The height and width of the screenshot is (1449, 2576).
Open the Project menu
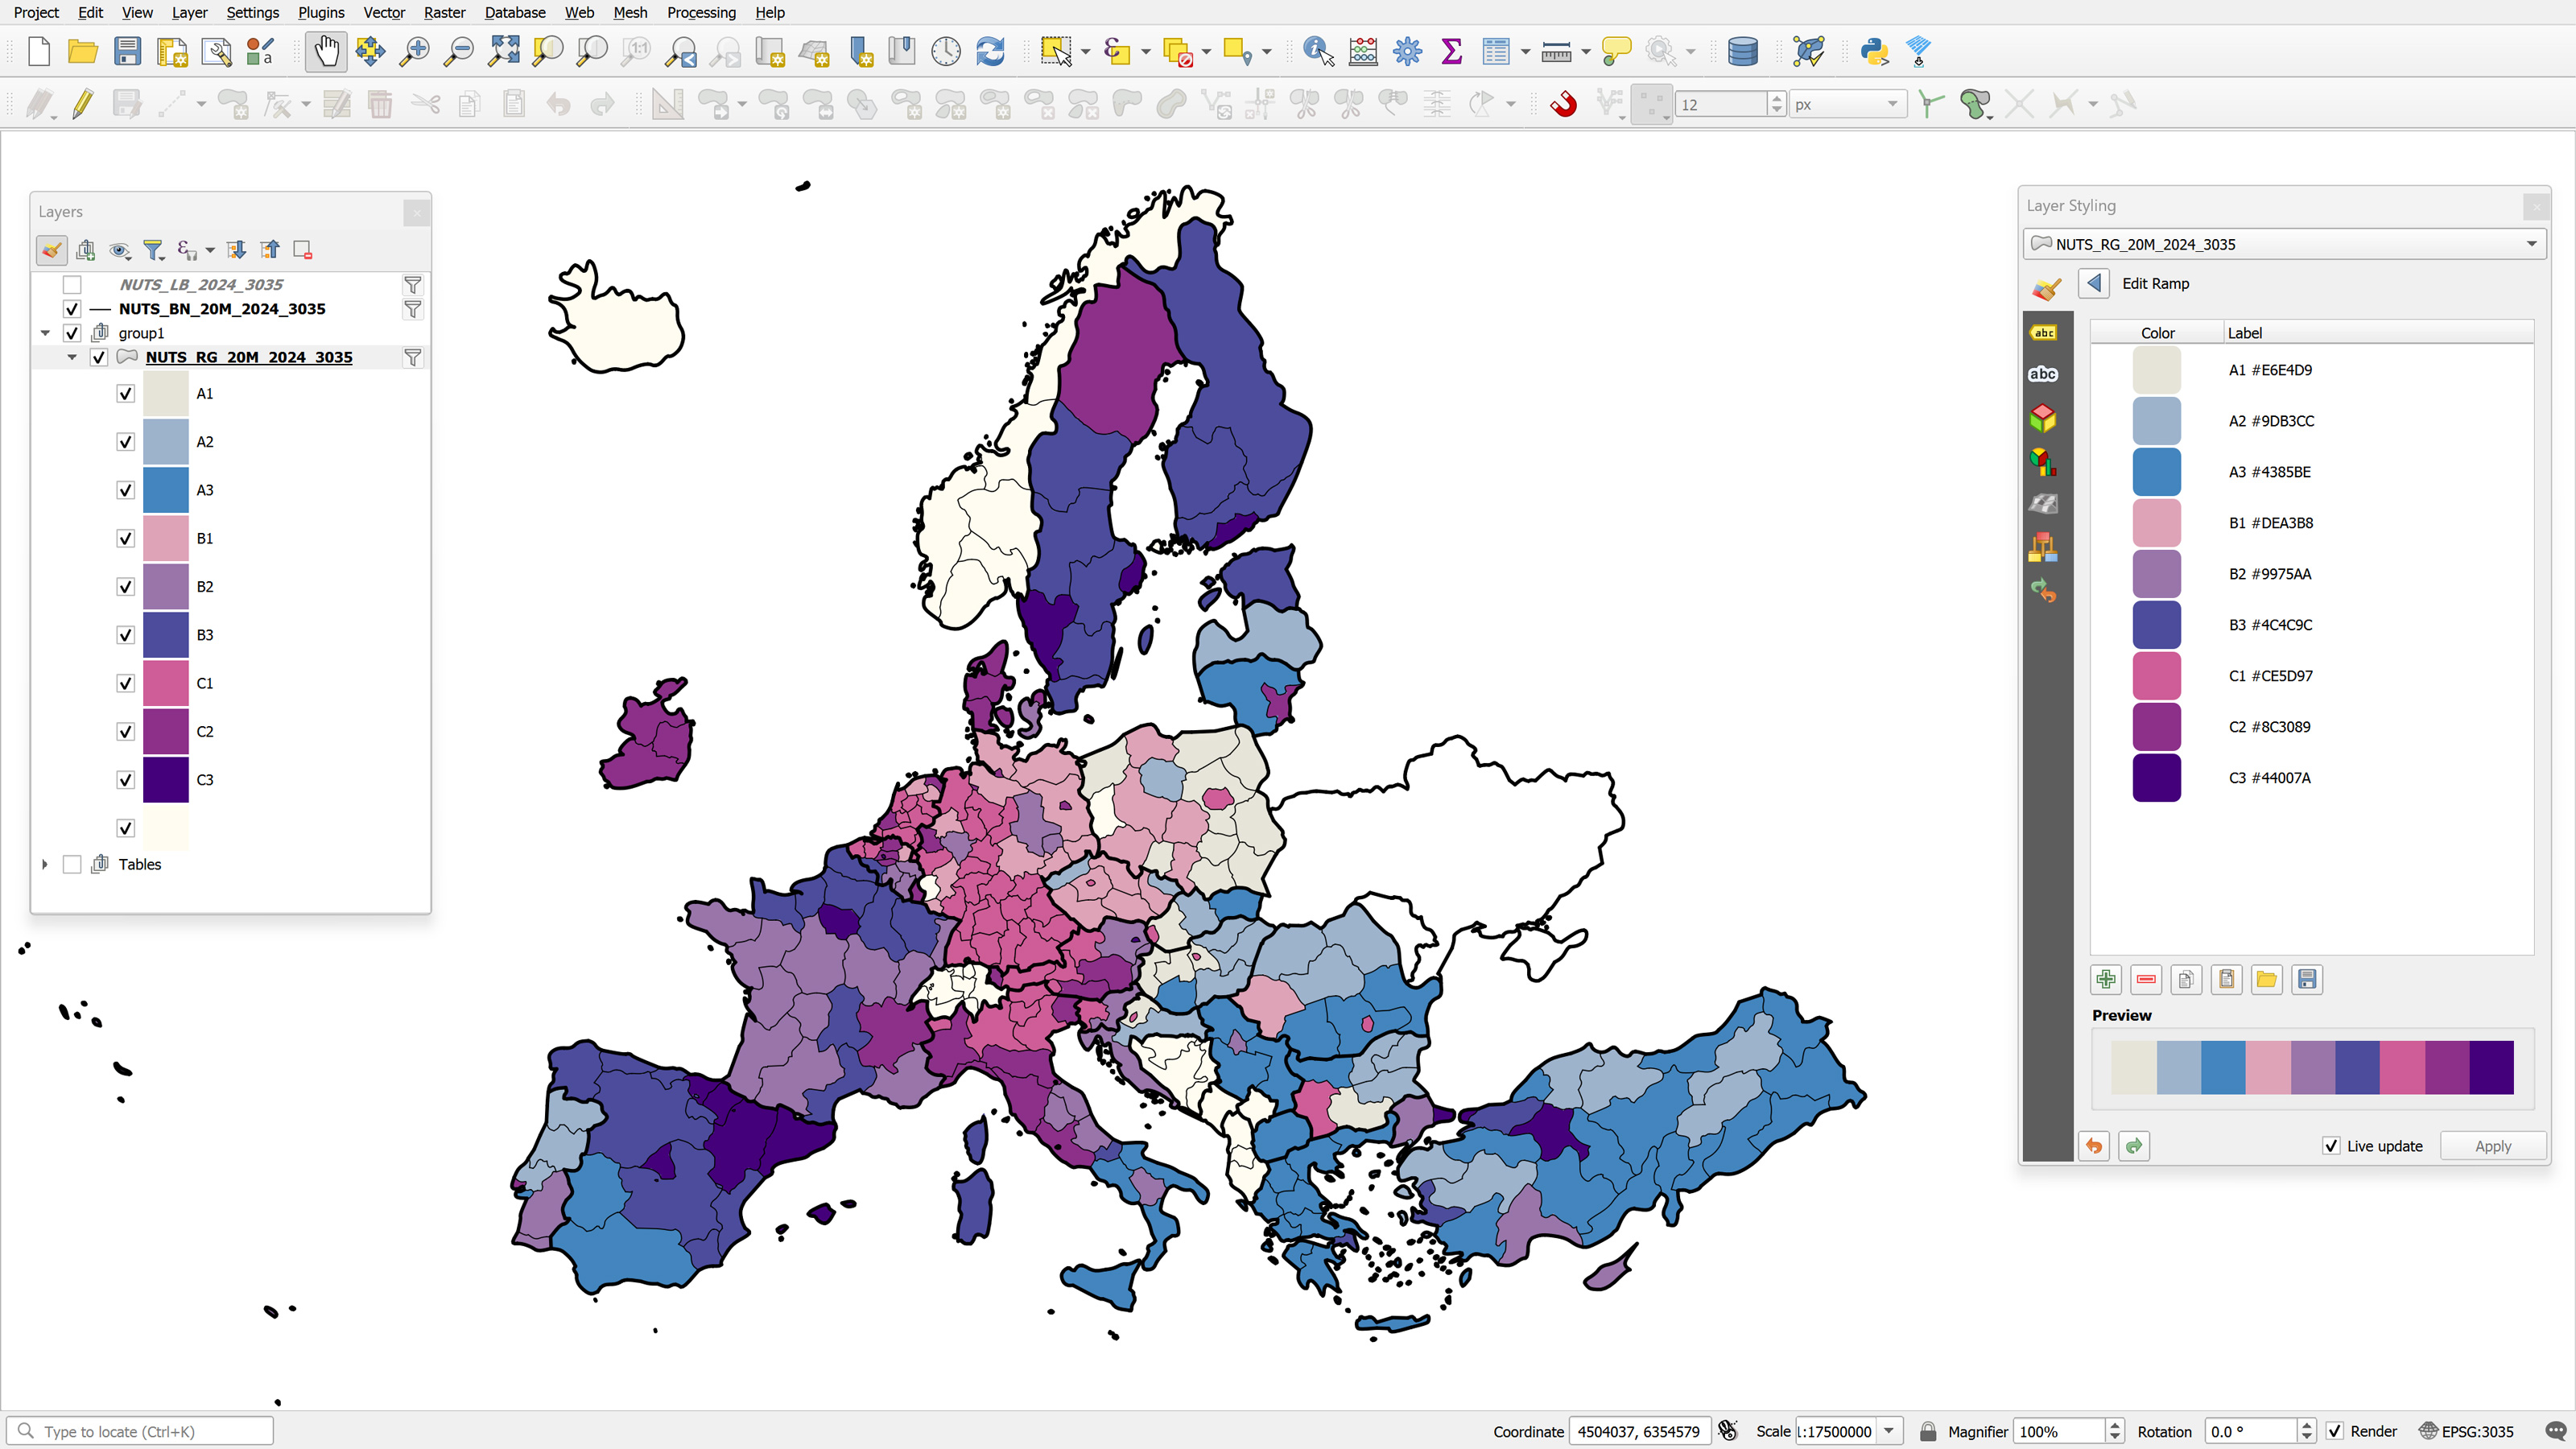tap(36, 12)
